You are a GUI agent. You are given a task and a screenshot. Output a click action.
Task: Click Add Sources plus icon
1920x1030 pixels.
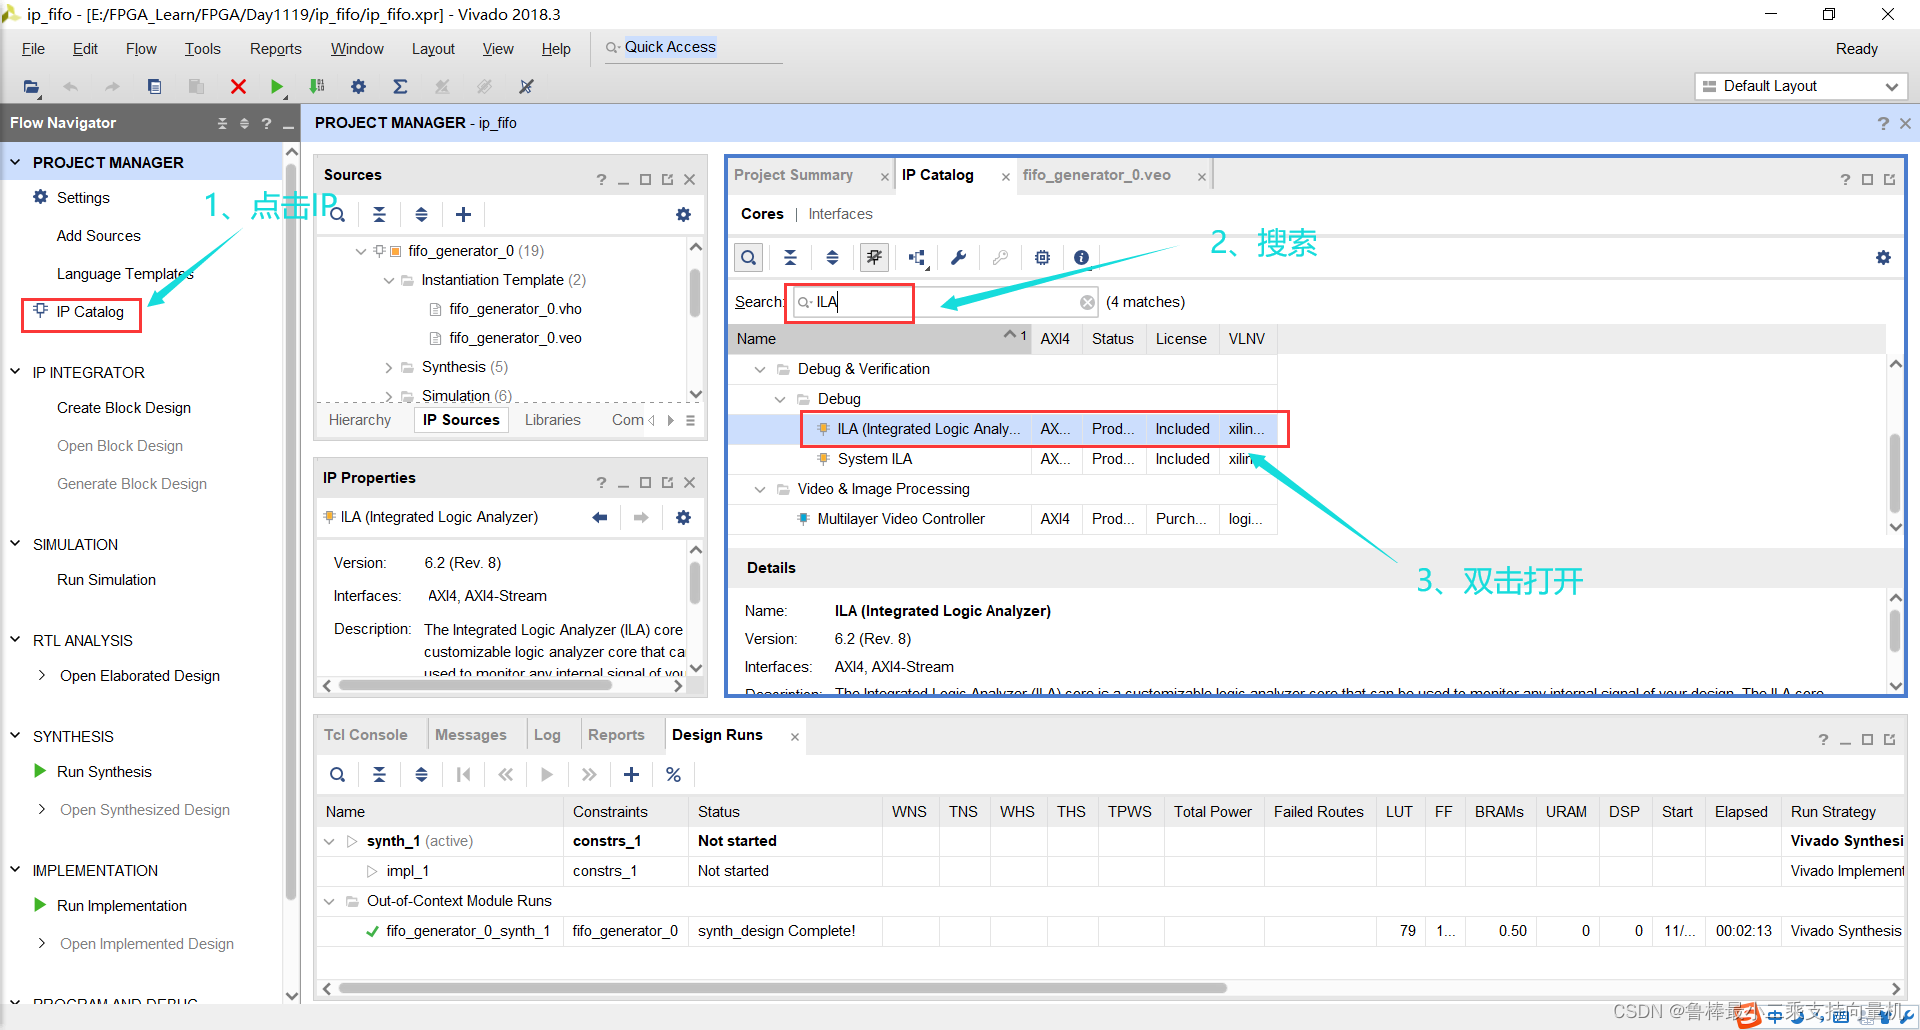pyautogui.click(x=463, y=214)
